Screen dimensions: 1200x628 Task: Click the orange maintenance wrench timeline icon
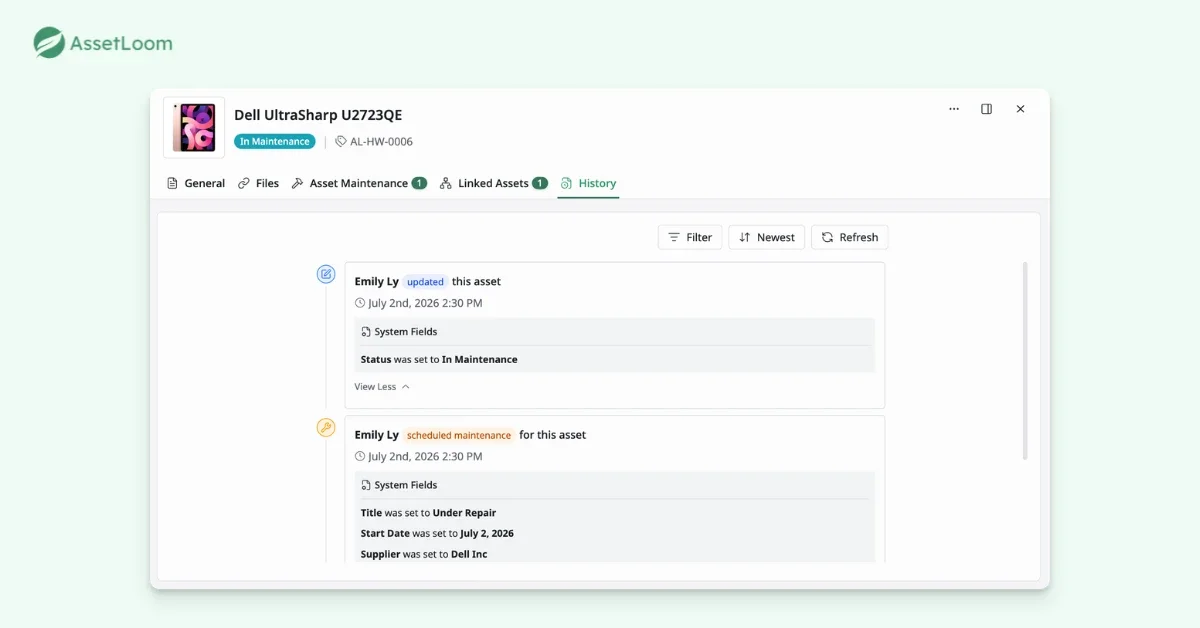[326, 428]
